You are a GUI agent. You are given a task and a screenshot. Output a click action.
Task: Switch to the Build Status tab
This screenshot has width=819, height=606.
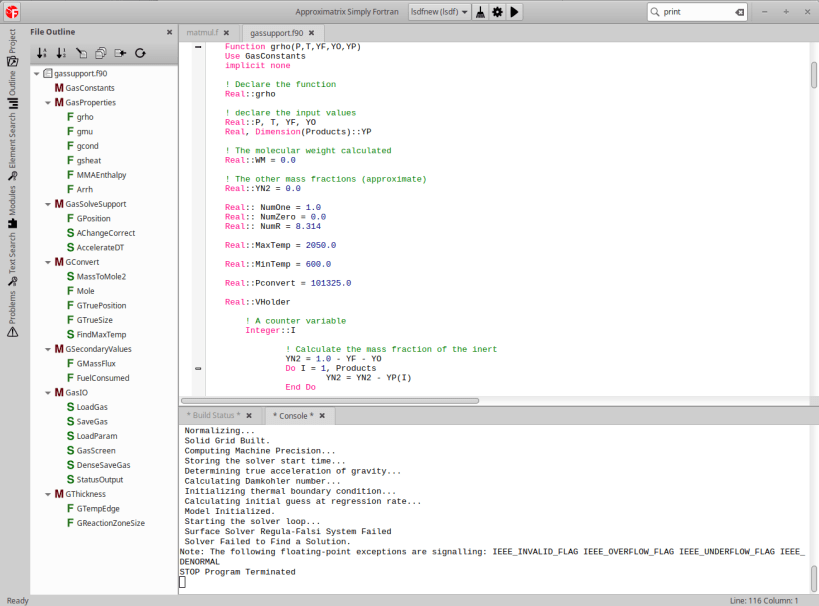tap(212, 415)
